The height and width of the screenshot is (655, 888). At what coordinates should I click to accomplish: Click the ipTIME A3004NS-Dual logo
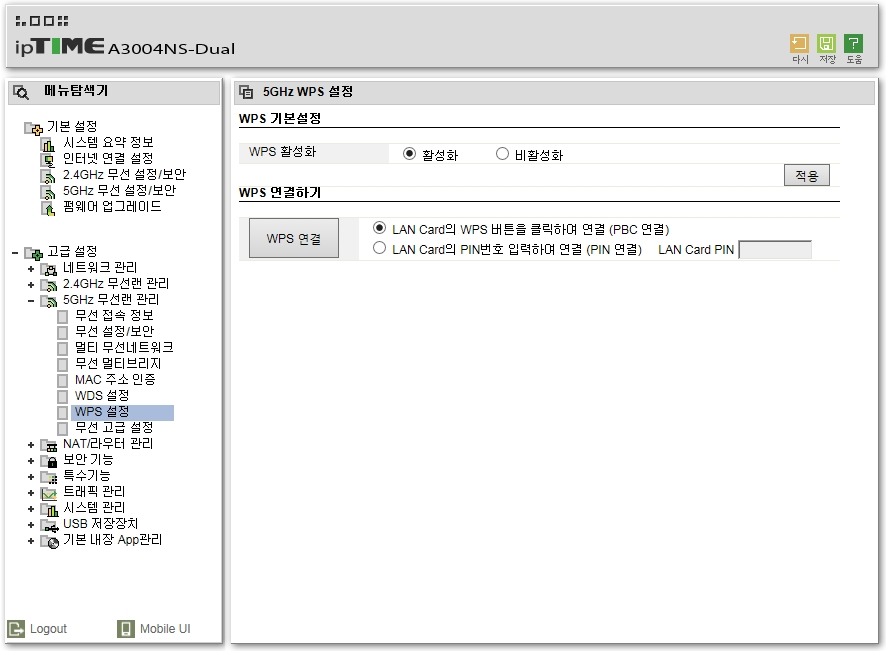pyautogui.click(x=125, y=46)
